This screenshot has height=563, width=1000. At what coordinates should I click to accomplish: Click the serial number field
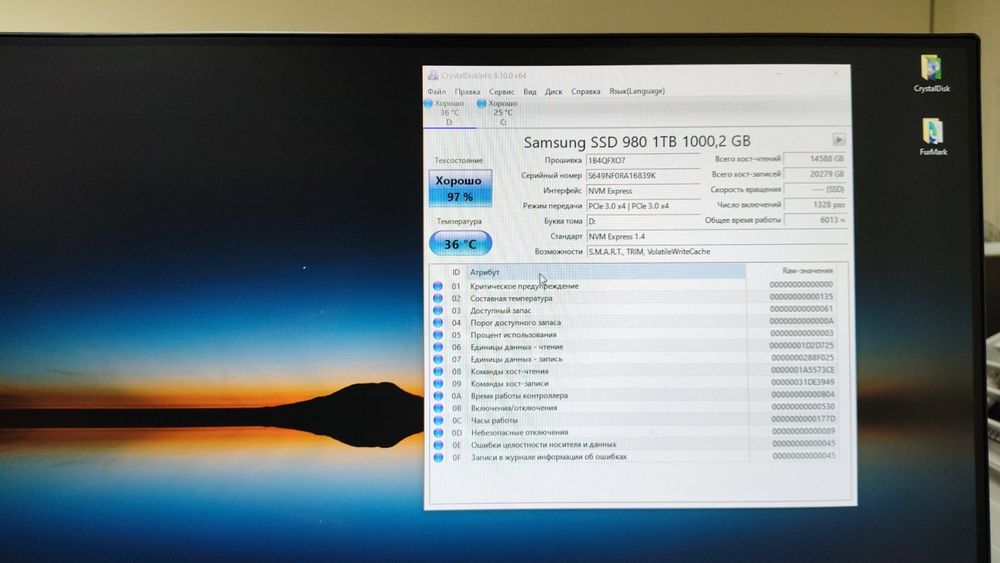point(643,175)
